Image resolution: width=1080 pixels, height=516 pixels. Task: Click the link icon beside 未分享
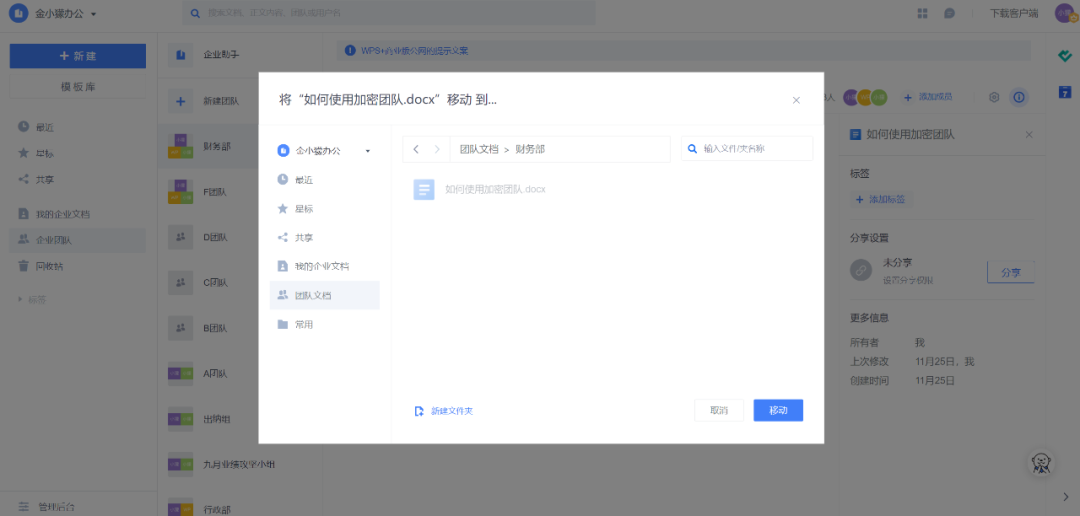pyautogui.click(x=861, y=270)
